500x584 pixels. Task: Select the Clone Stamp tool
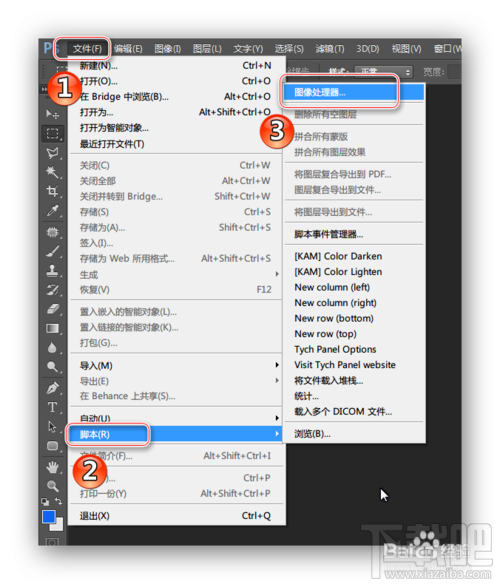pos(52,271)
